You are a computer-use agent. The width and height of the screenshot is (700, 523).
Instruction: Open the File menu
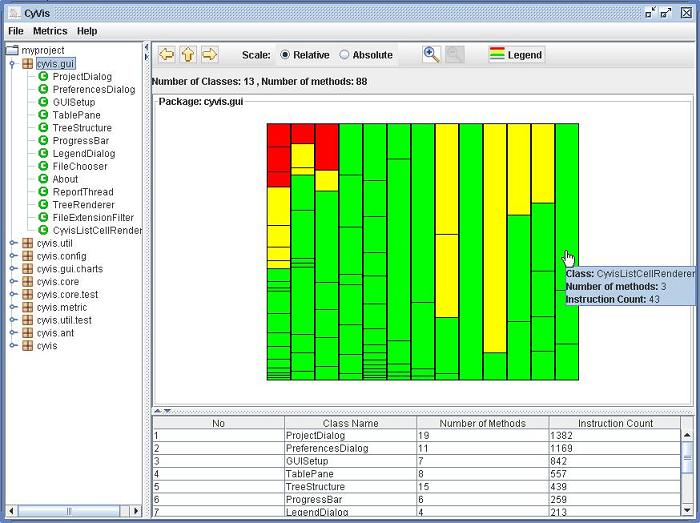(16, 31)
